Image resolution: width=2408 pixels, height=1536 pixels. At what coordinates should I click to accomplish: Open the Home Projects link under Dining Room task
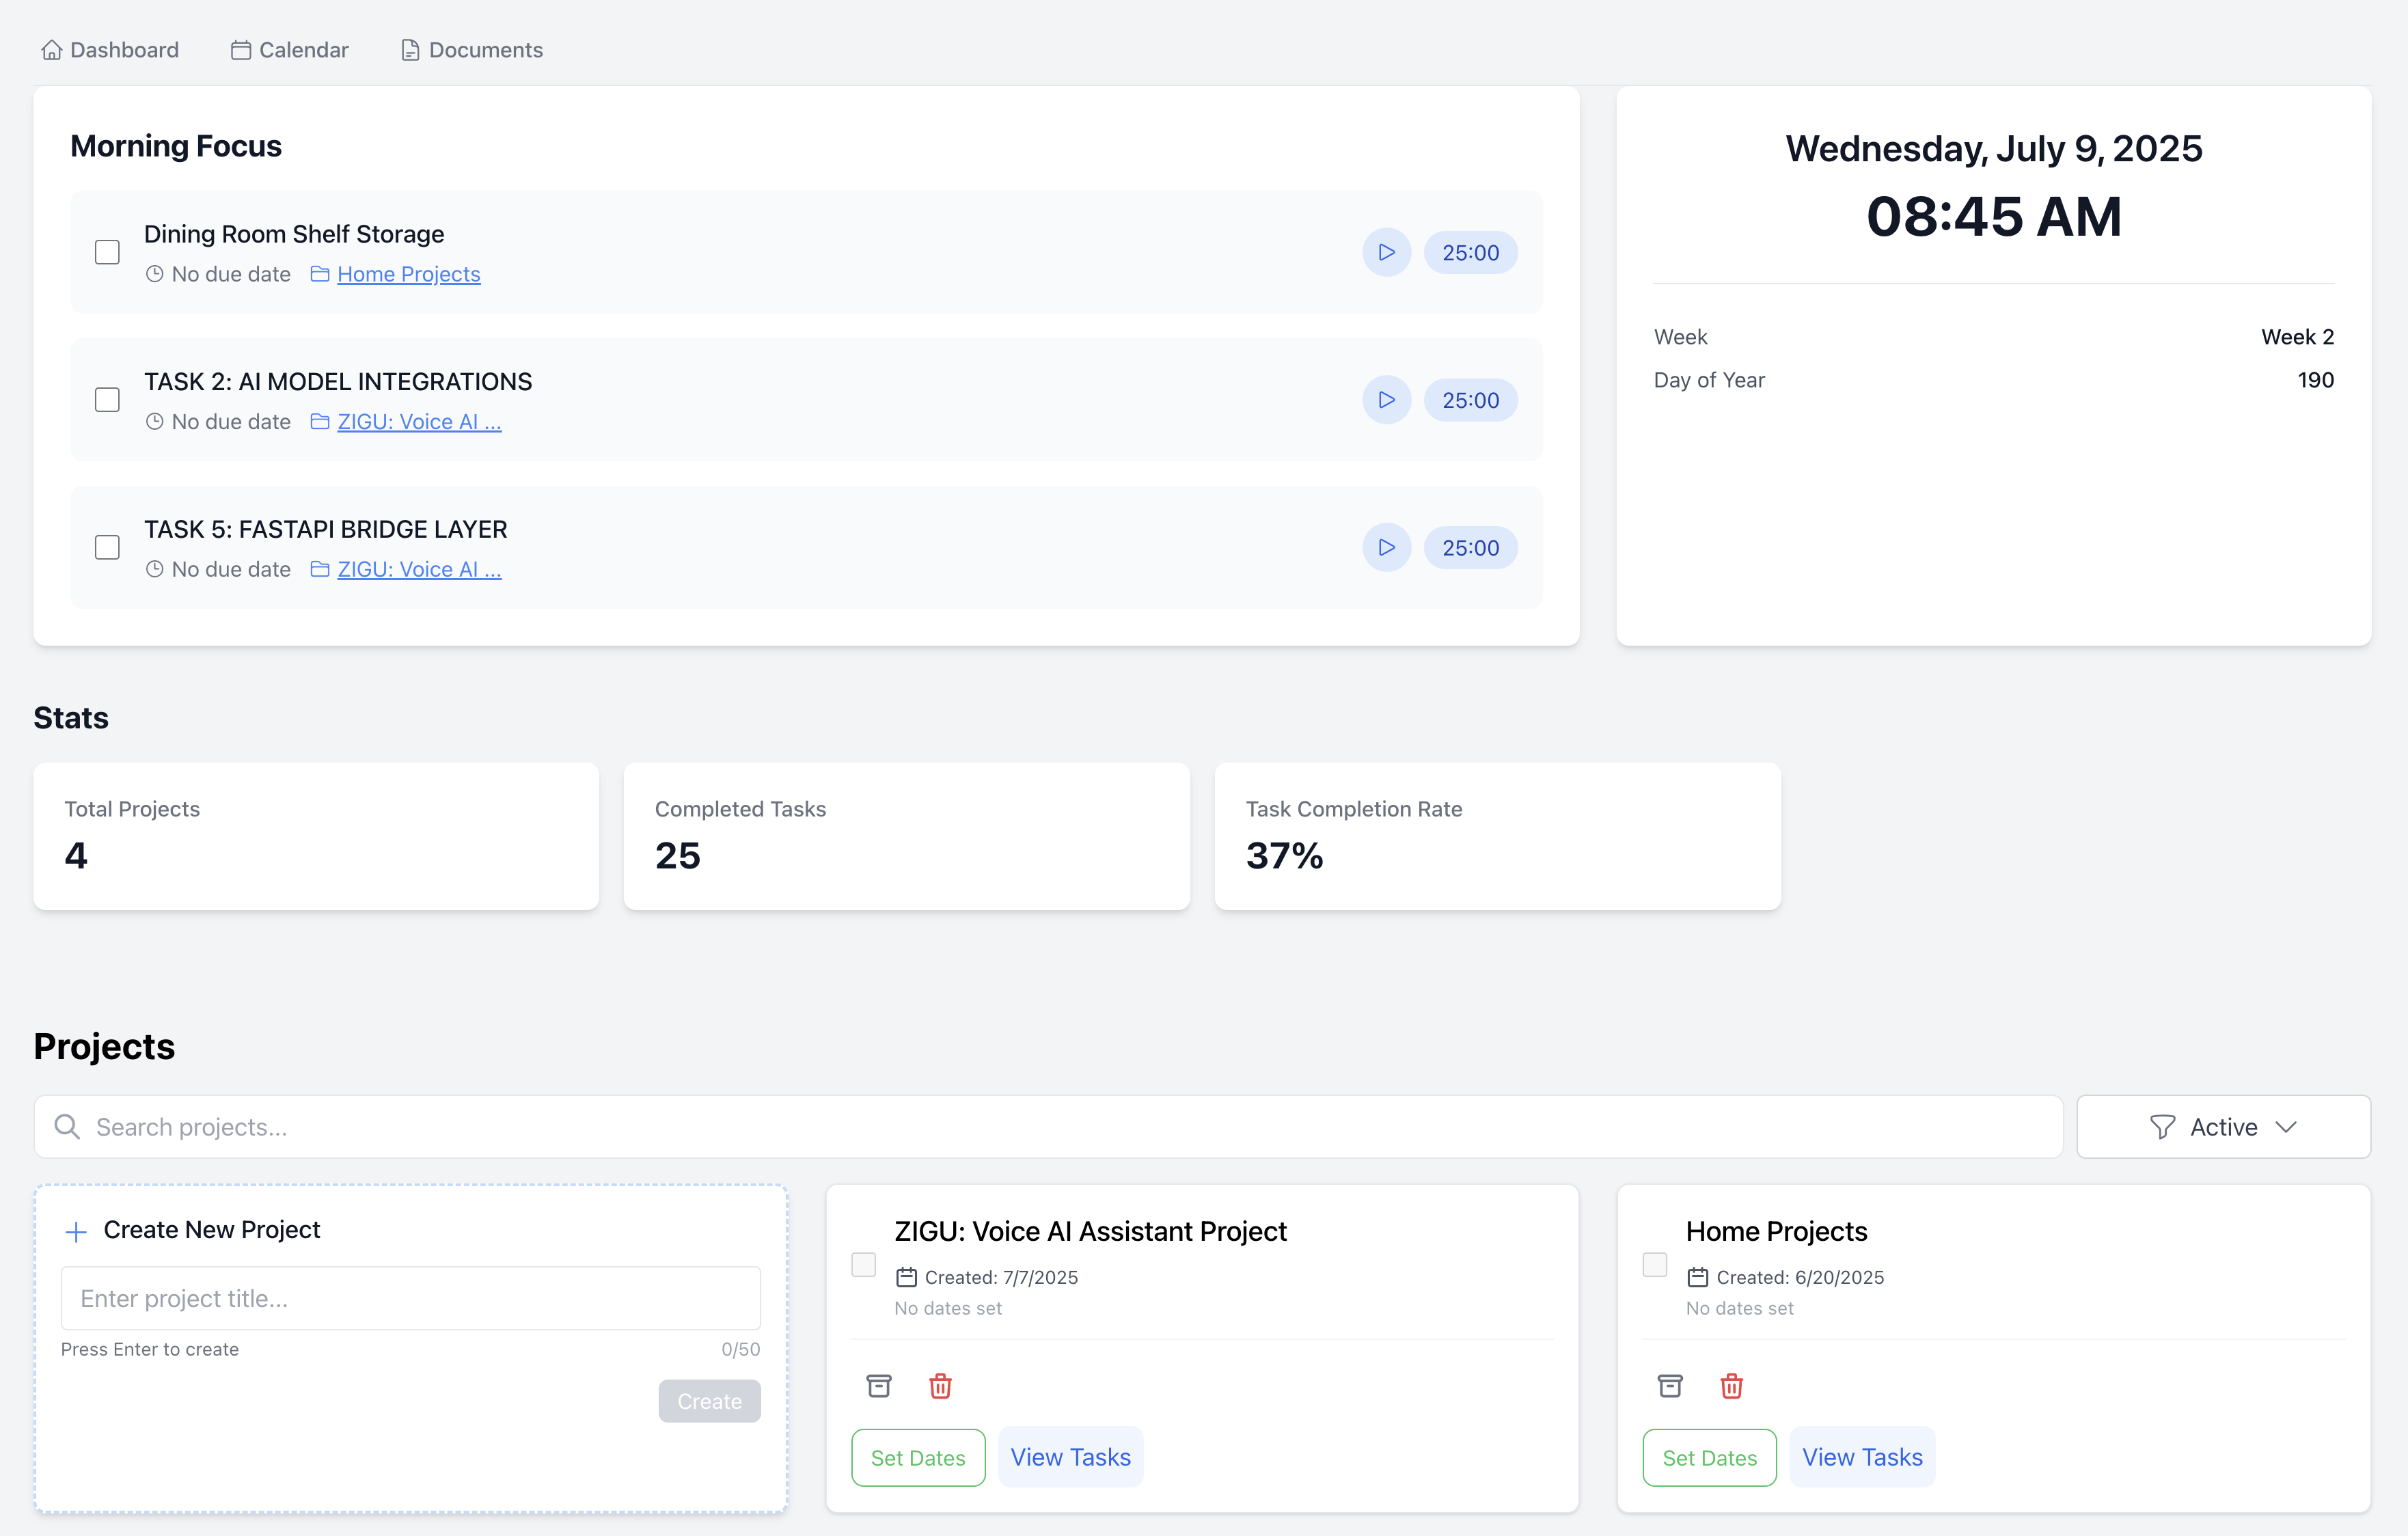(409, 274)
